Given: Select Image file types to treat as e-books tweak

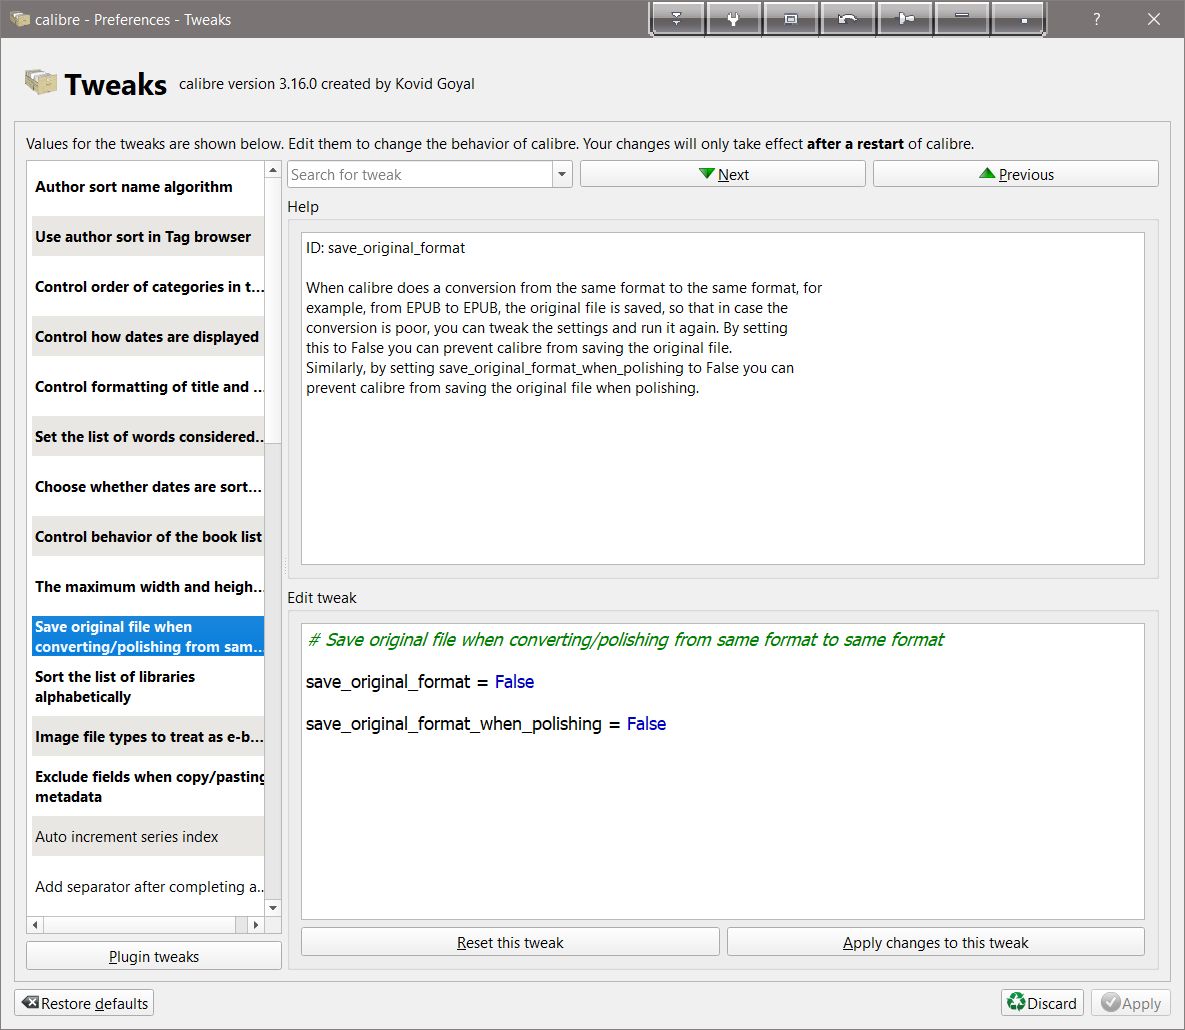Looking at the screenshot, I should coord(148,736).
